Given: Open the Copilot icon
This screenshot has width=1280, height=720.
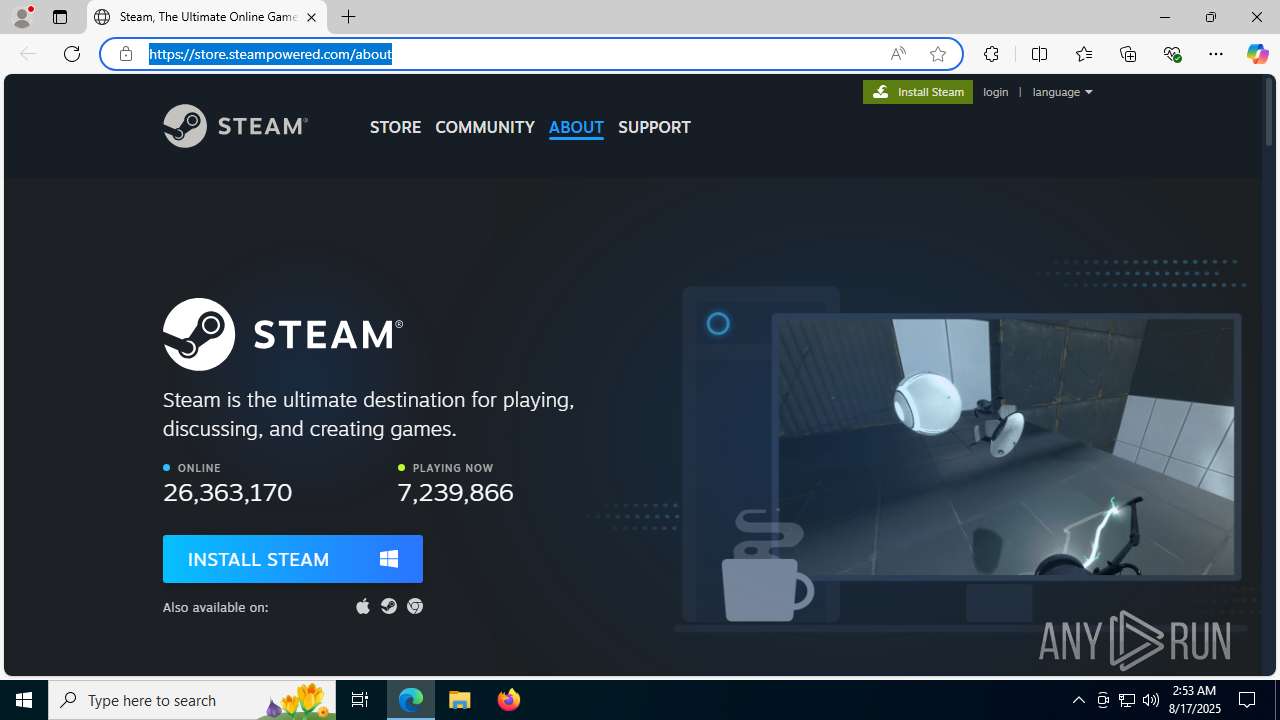Looking at the screenshot, I should pos(1257,54).
